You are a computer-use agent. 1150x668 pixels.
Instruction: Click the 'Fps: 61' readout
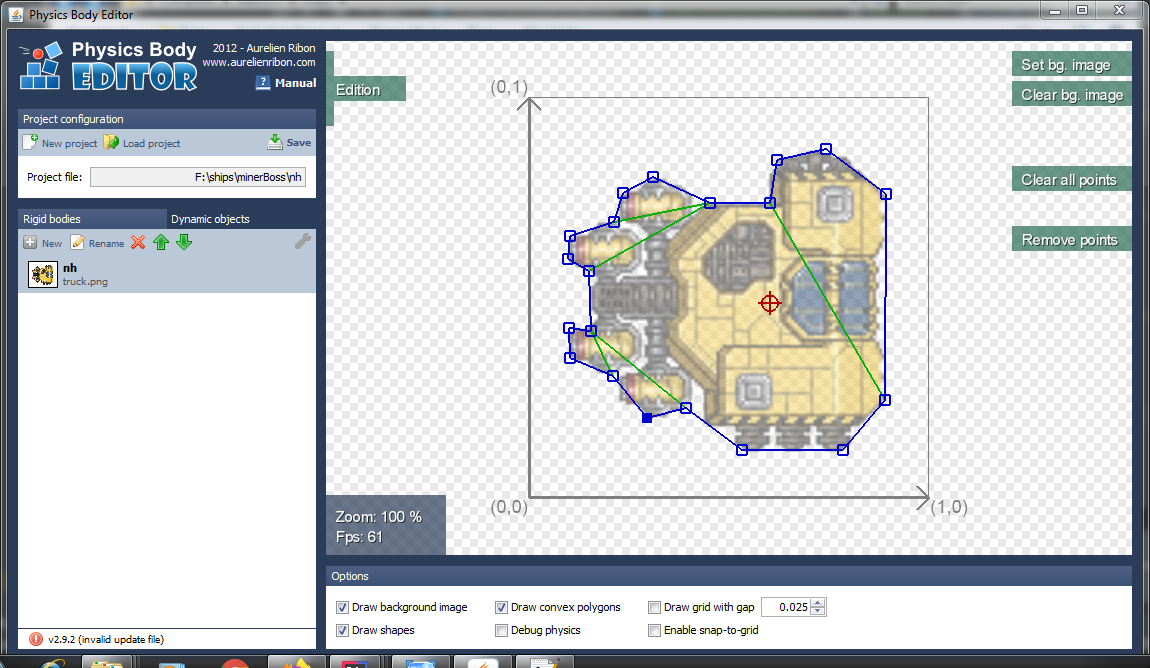(359, 537)
